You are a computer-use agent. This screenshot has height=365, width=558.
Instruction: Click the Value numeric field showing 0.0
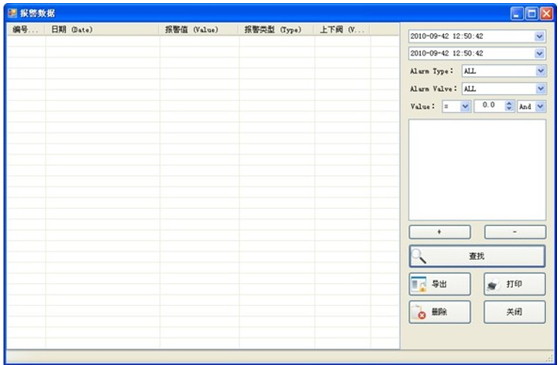click(x=490, y=106)
